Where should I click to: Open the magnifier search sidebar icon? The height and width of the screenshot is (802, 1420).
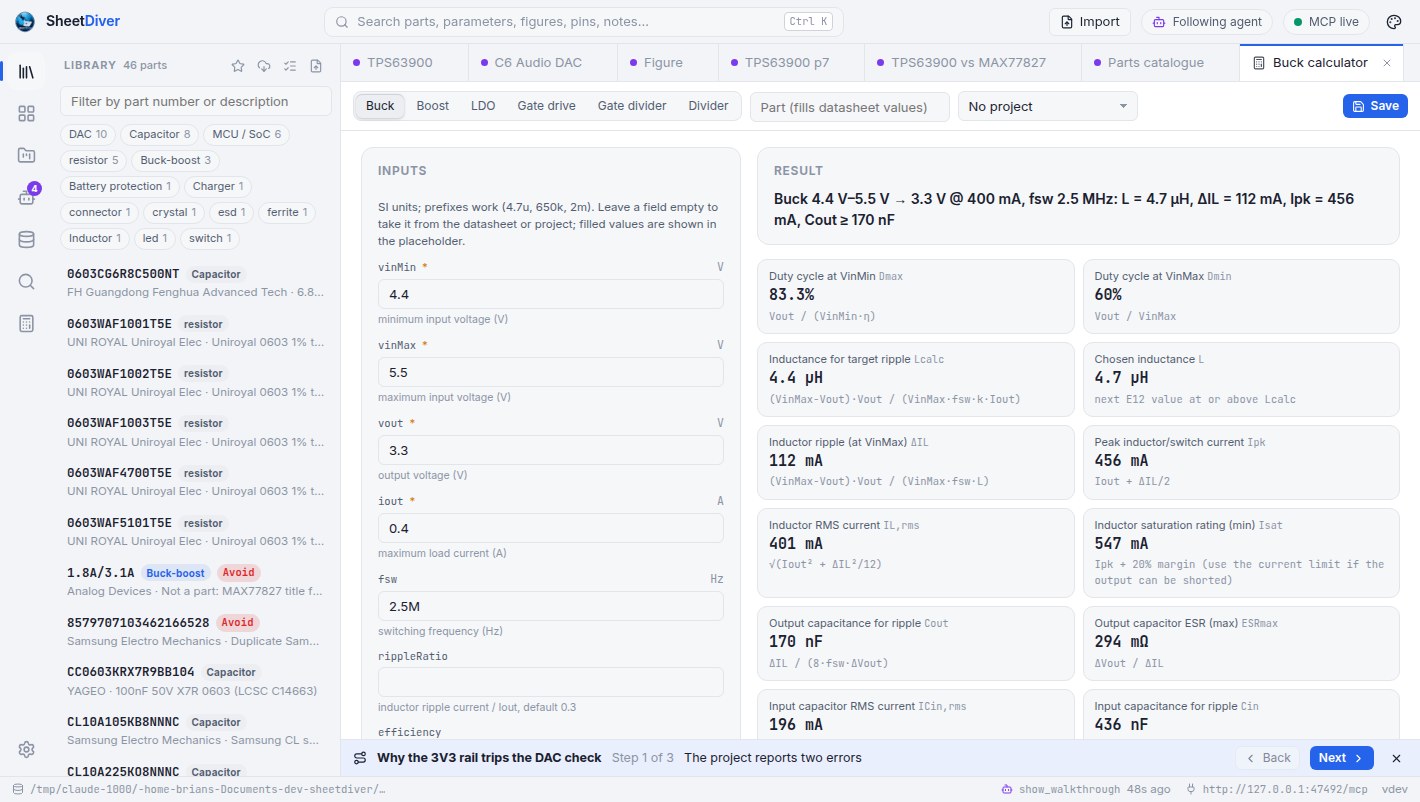(x=26, y=281)
